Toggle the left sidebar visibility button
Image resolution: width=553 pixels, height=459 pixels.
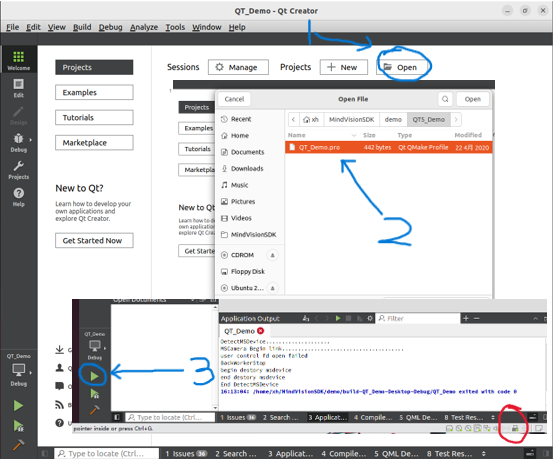pos(45,453)
